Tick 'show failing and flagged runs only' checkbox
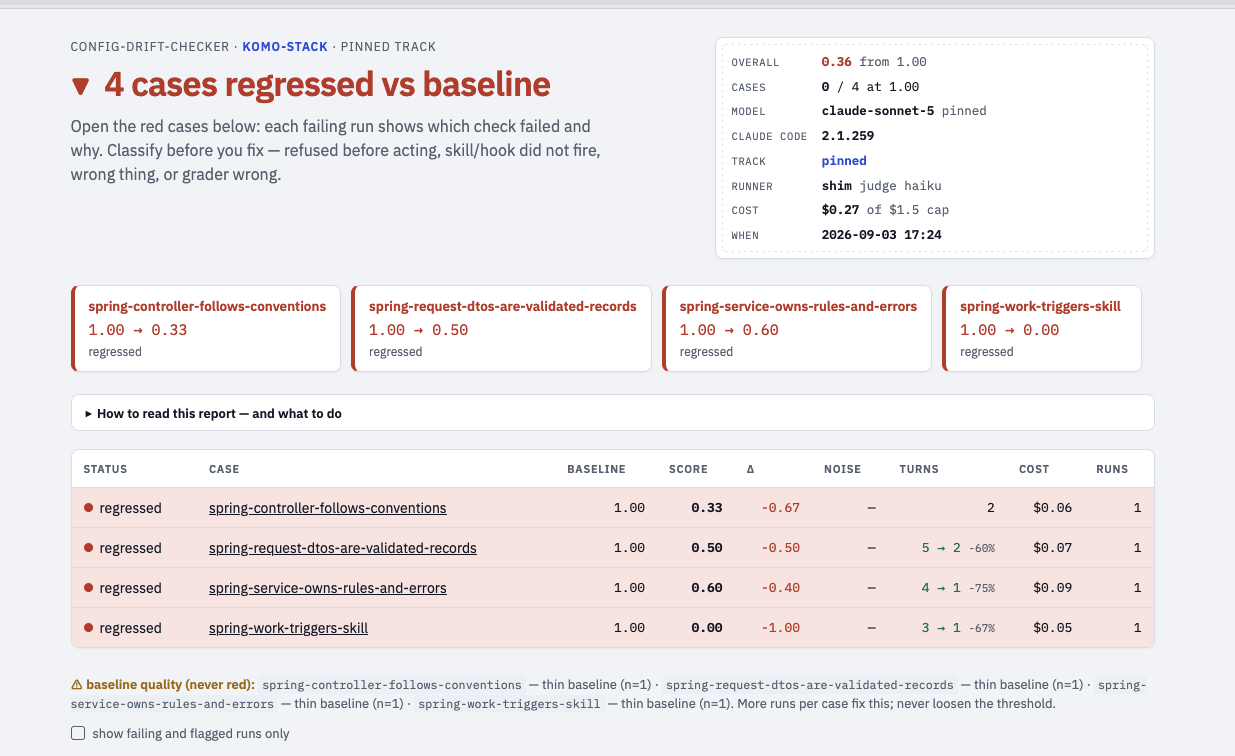 pyautogui.click(x=78, y=733)
